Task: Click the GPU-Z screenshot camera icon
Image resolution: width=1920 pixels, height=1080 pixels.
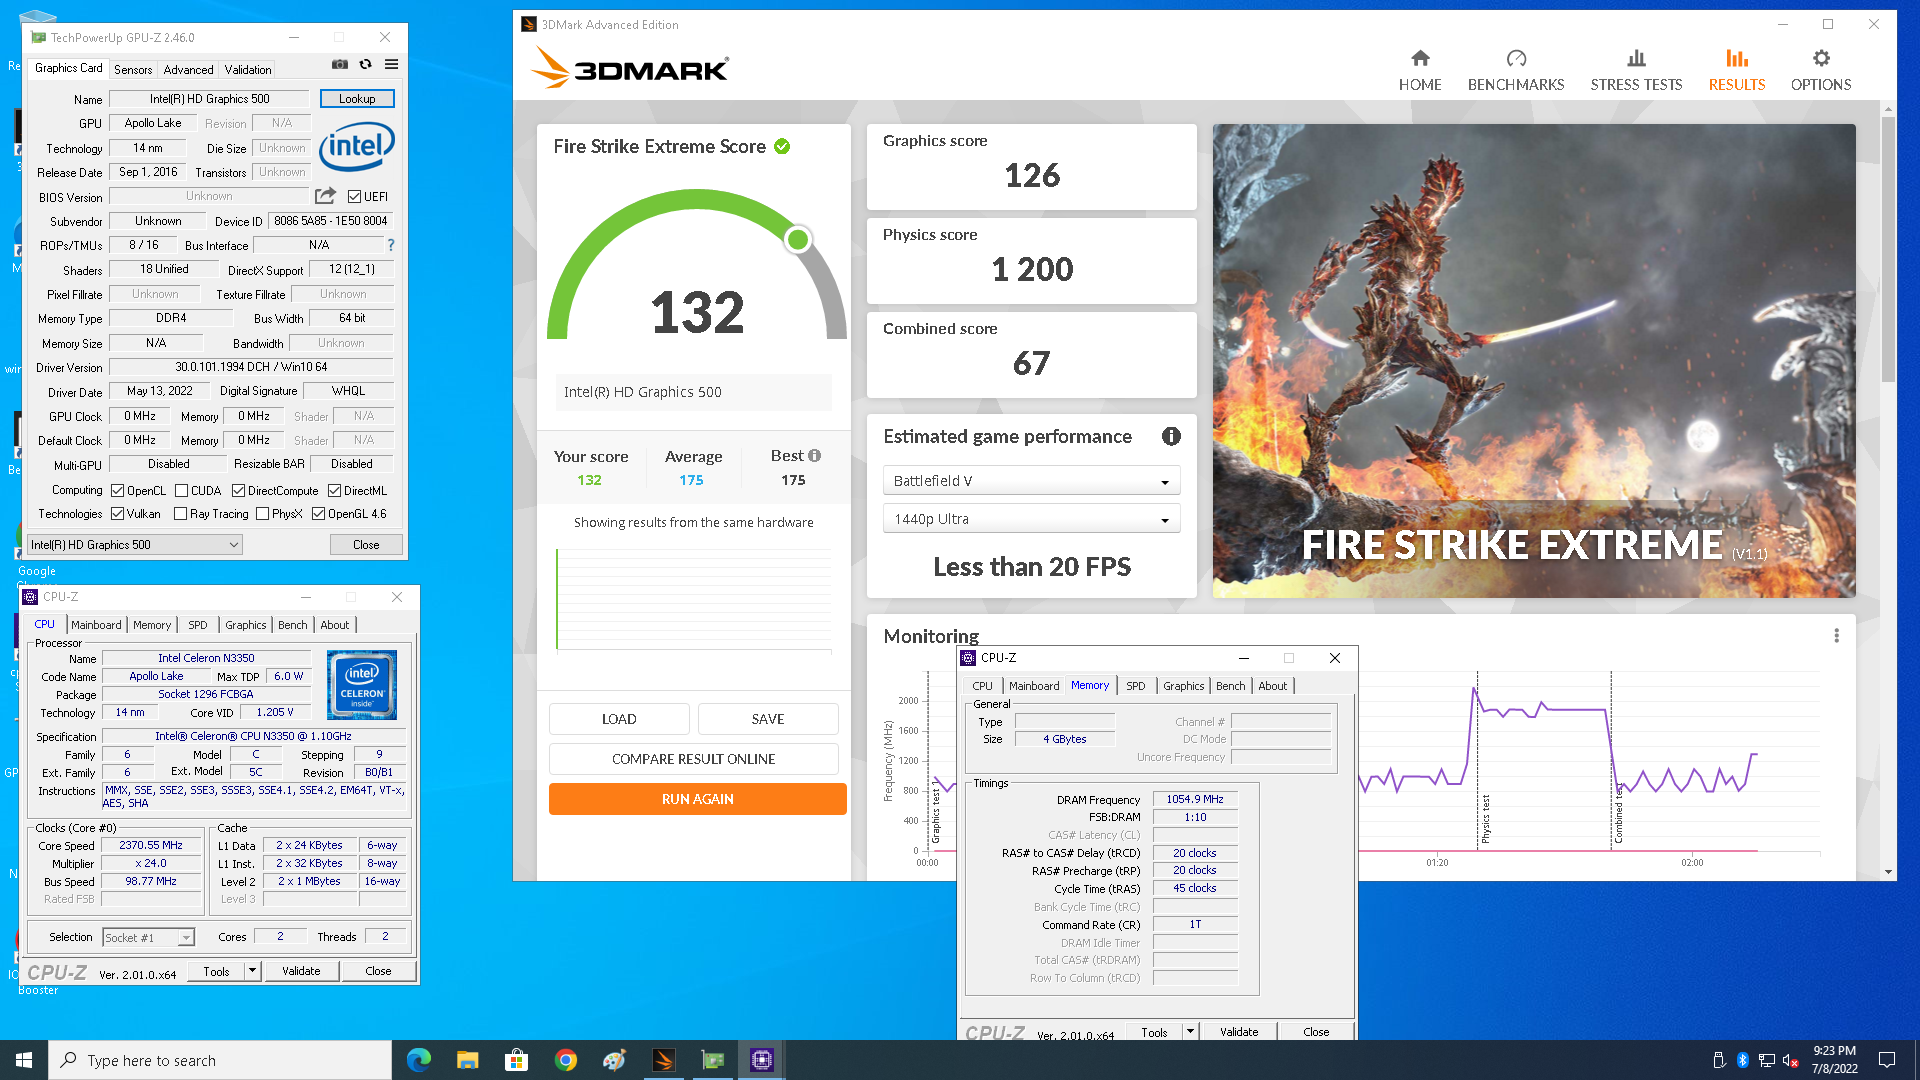Action: (x=340, y=64)
